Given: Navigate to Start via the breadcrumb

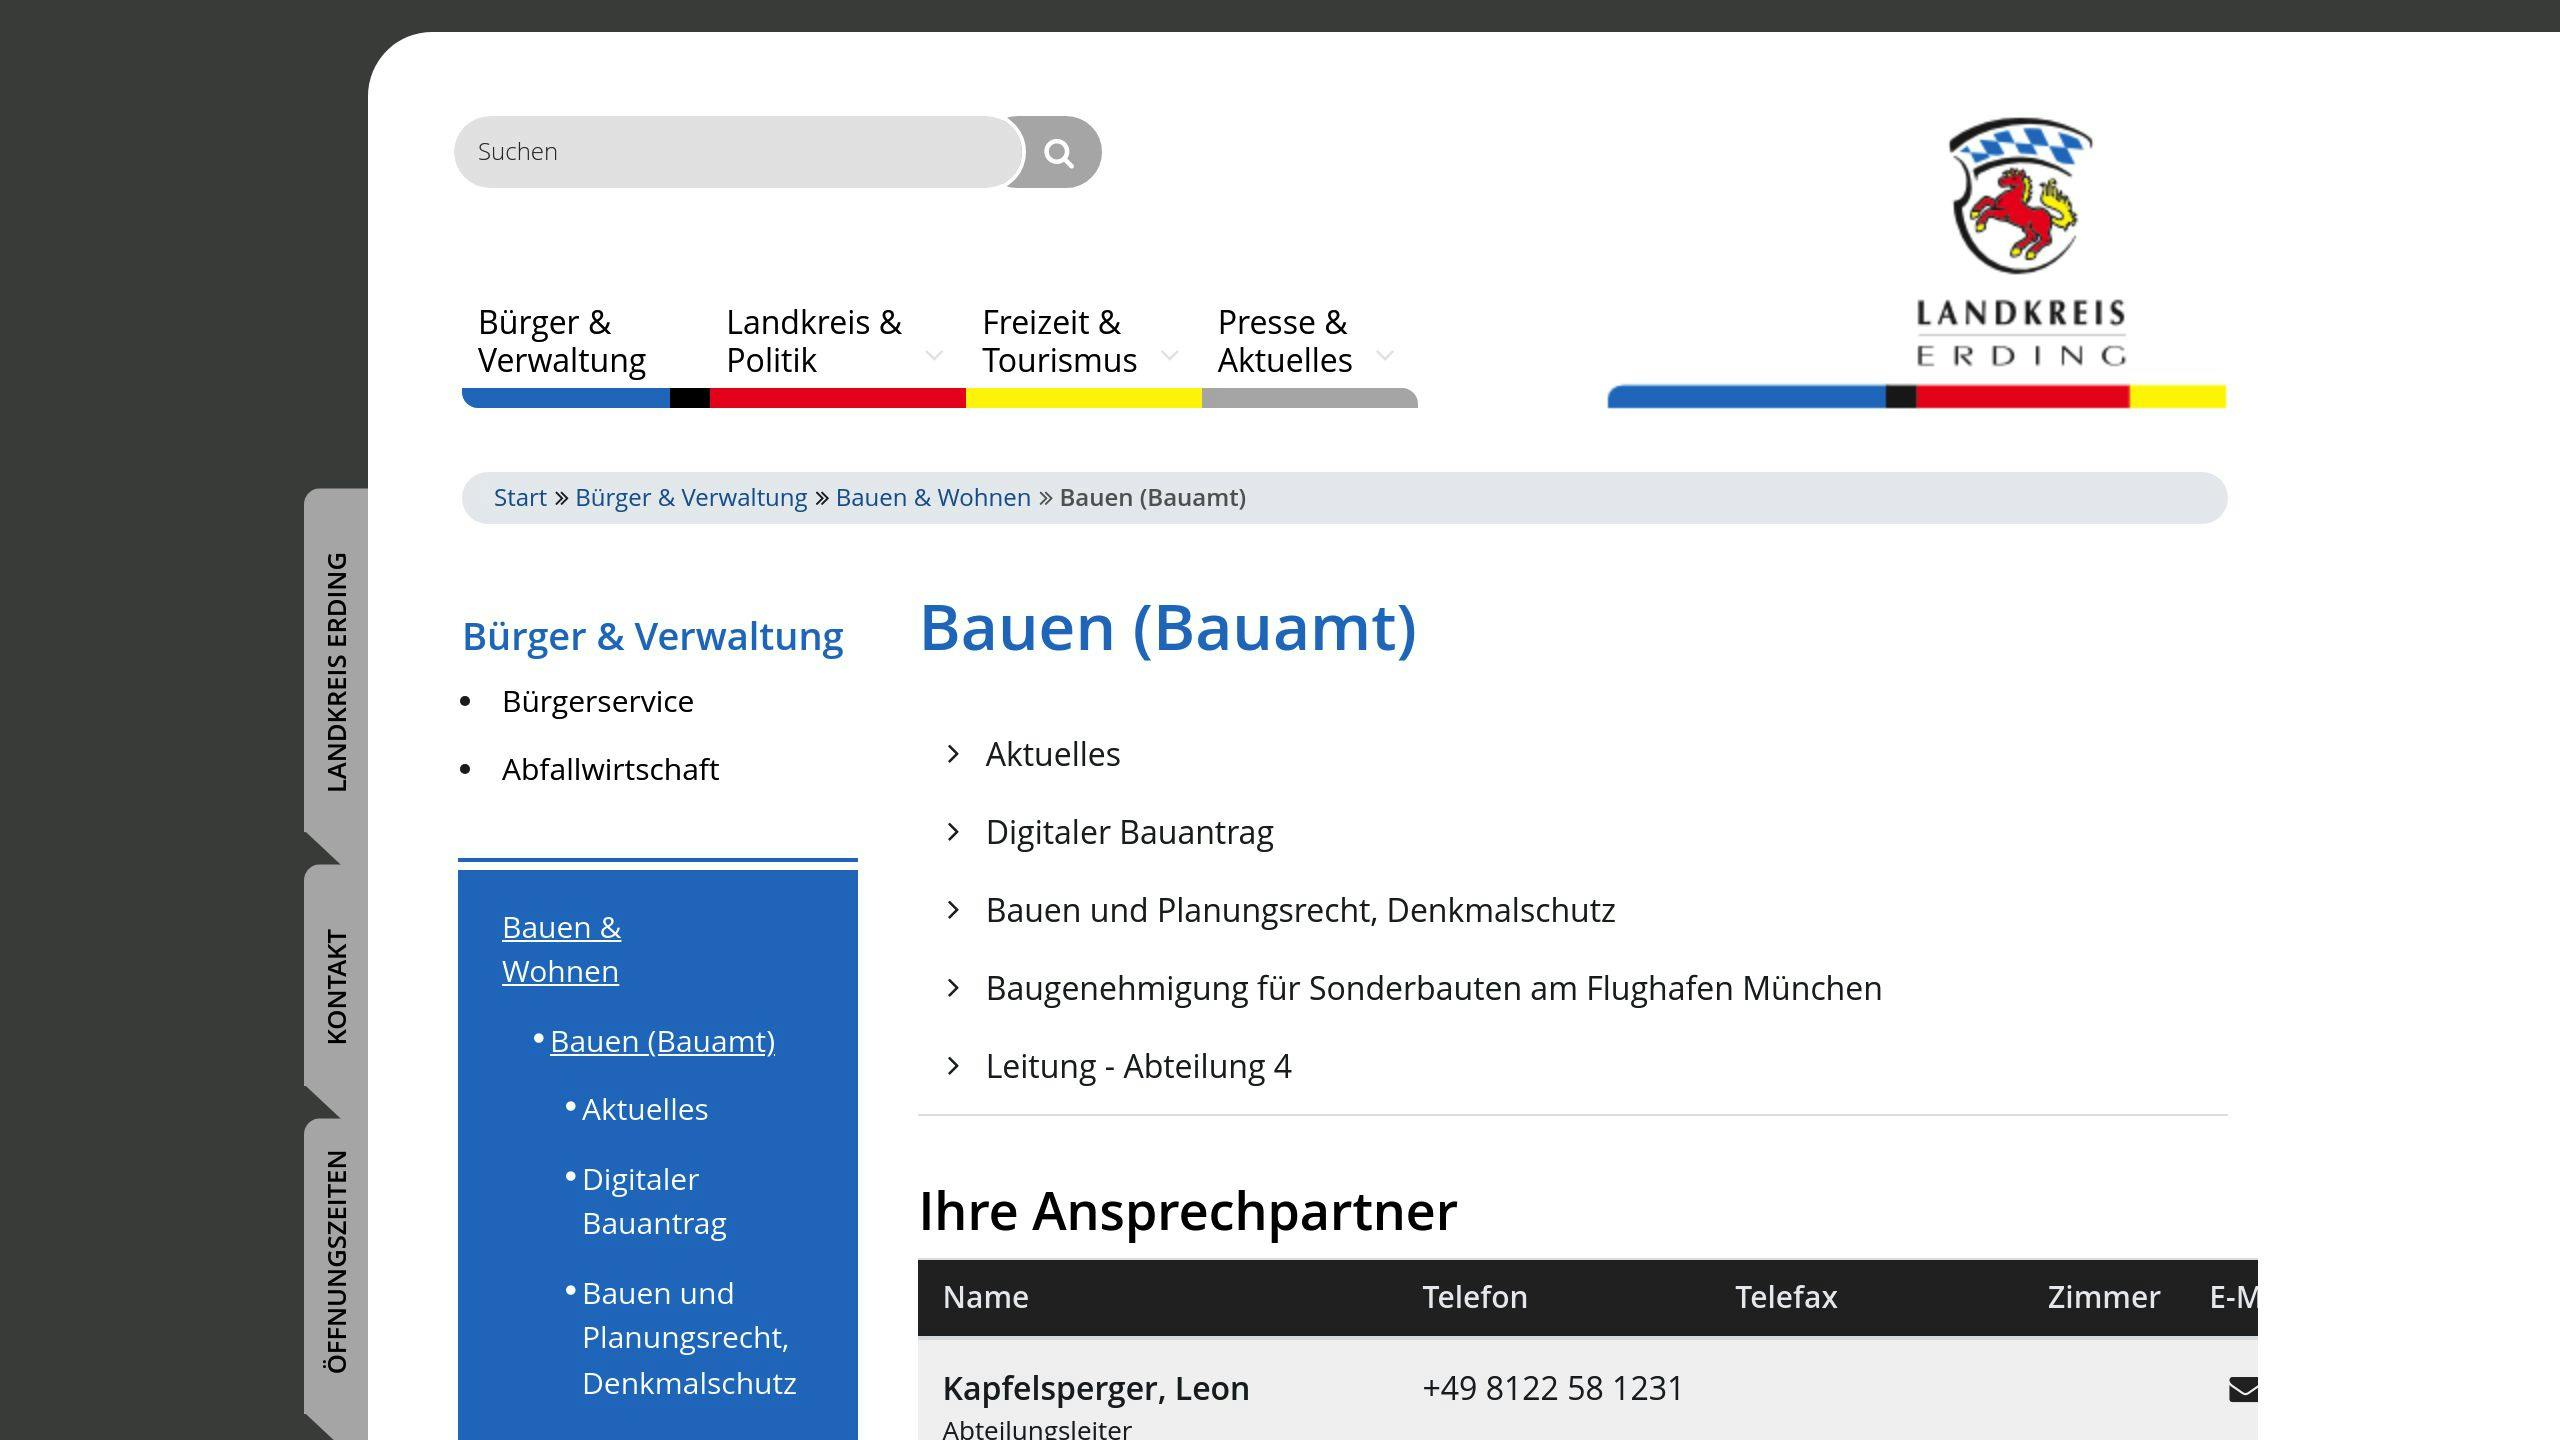Looking at the screenshot, I should (520, 497).
